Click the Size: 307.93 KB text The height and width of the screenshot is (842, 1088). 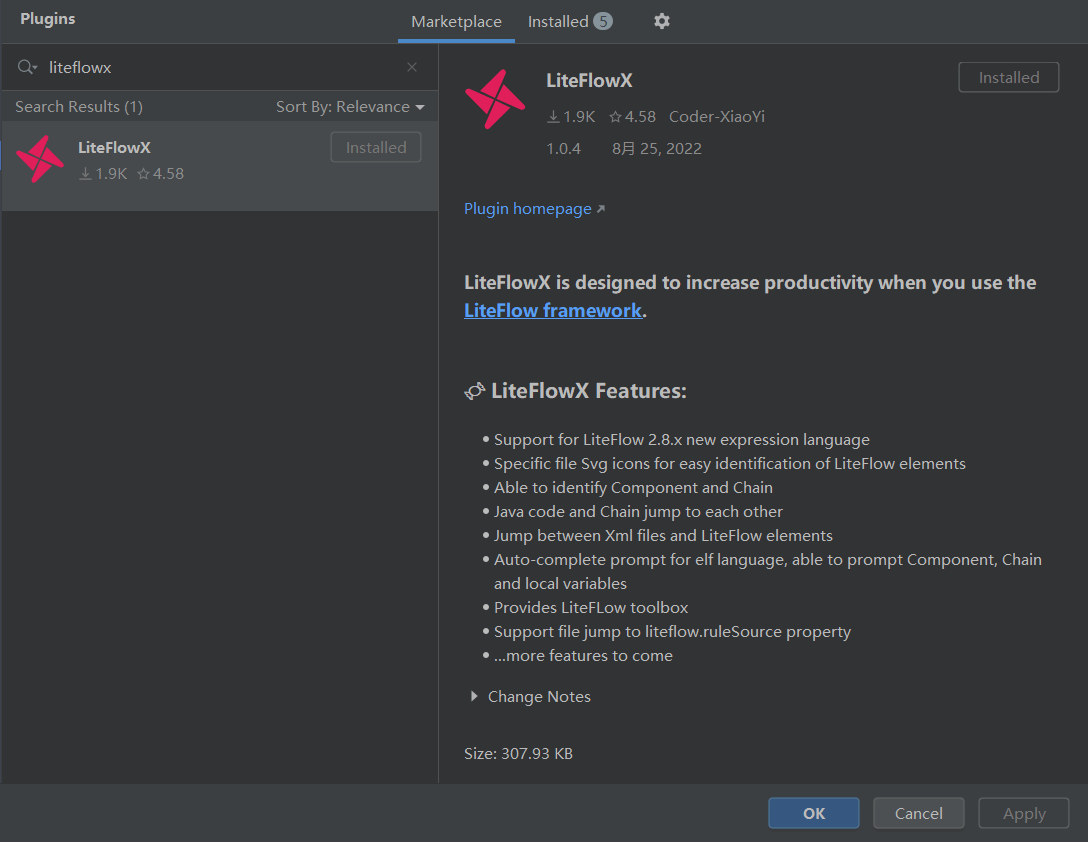click(518, 754)
